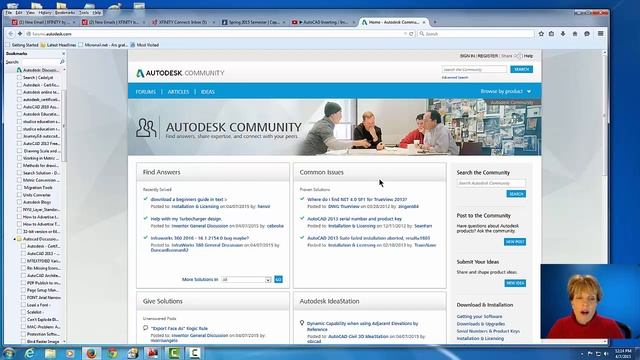Click the speech bubble icon beside Export Face post
Image resolution: width=640 pixels, height=360 pixels.
(x=146, y=328)
